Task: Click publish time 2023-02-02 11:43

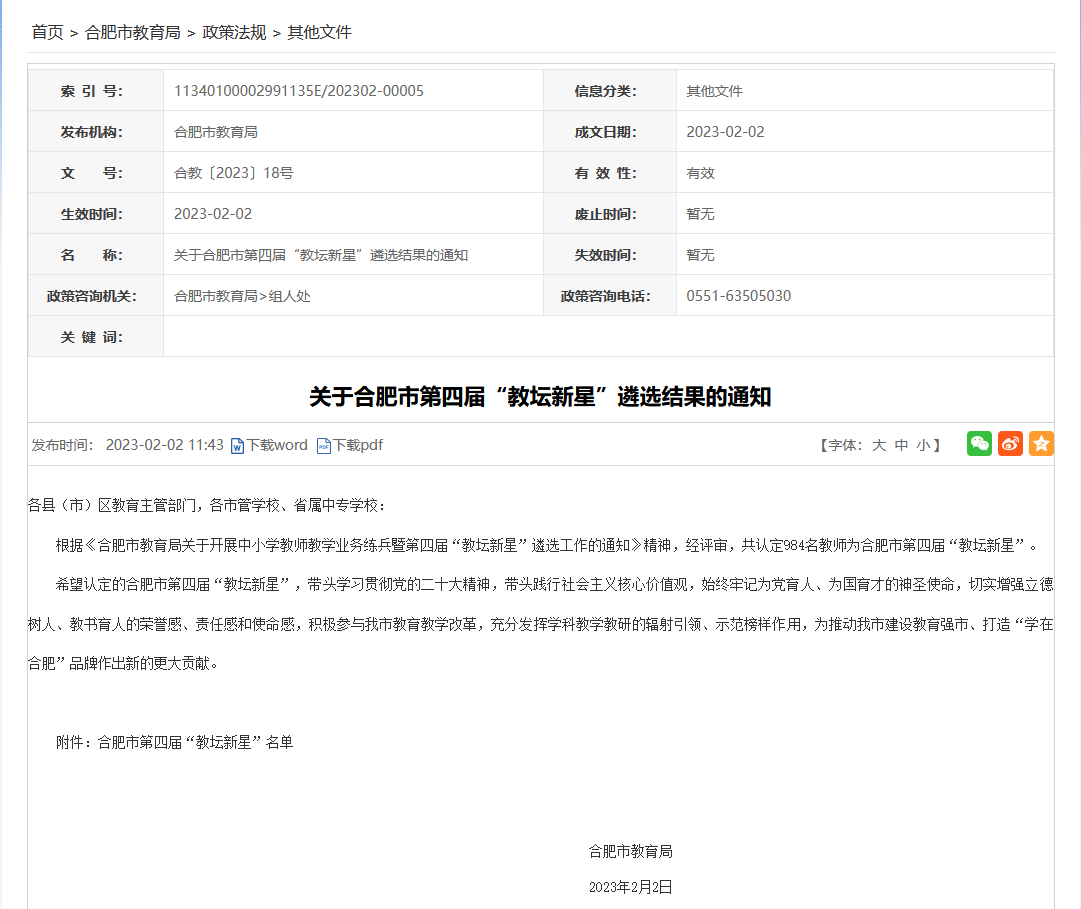Action: 165,445
